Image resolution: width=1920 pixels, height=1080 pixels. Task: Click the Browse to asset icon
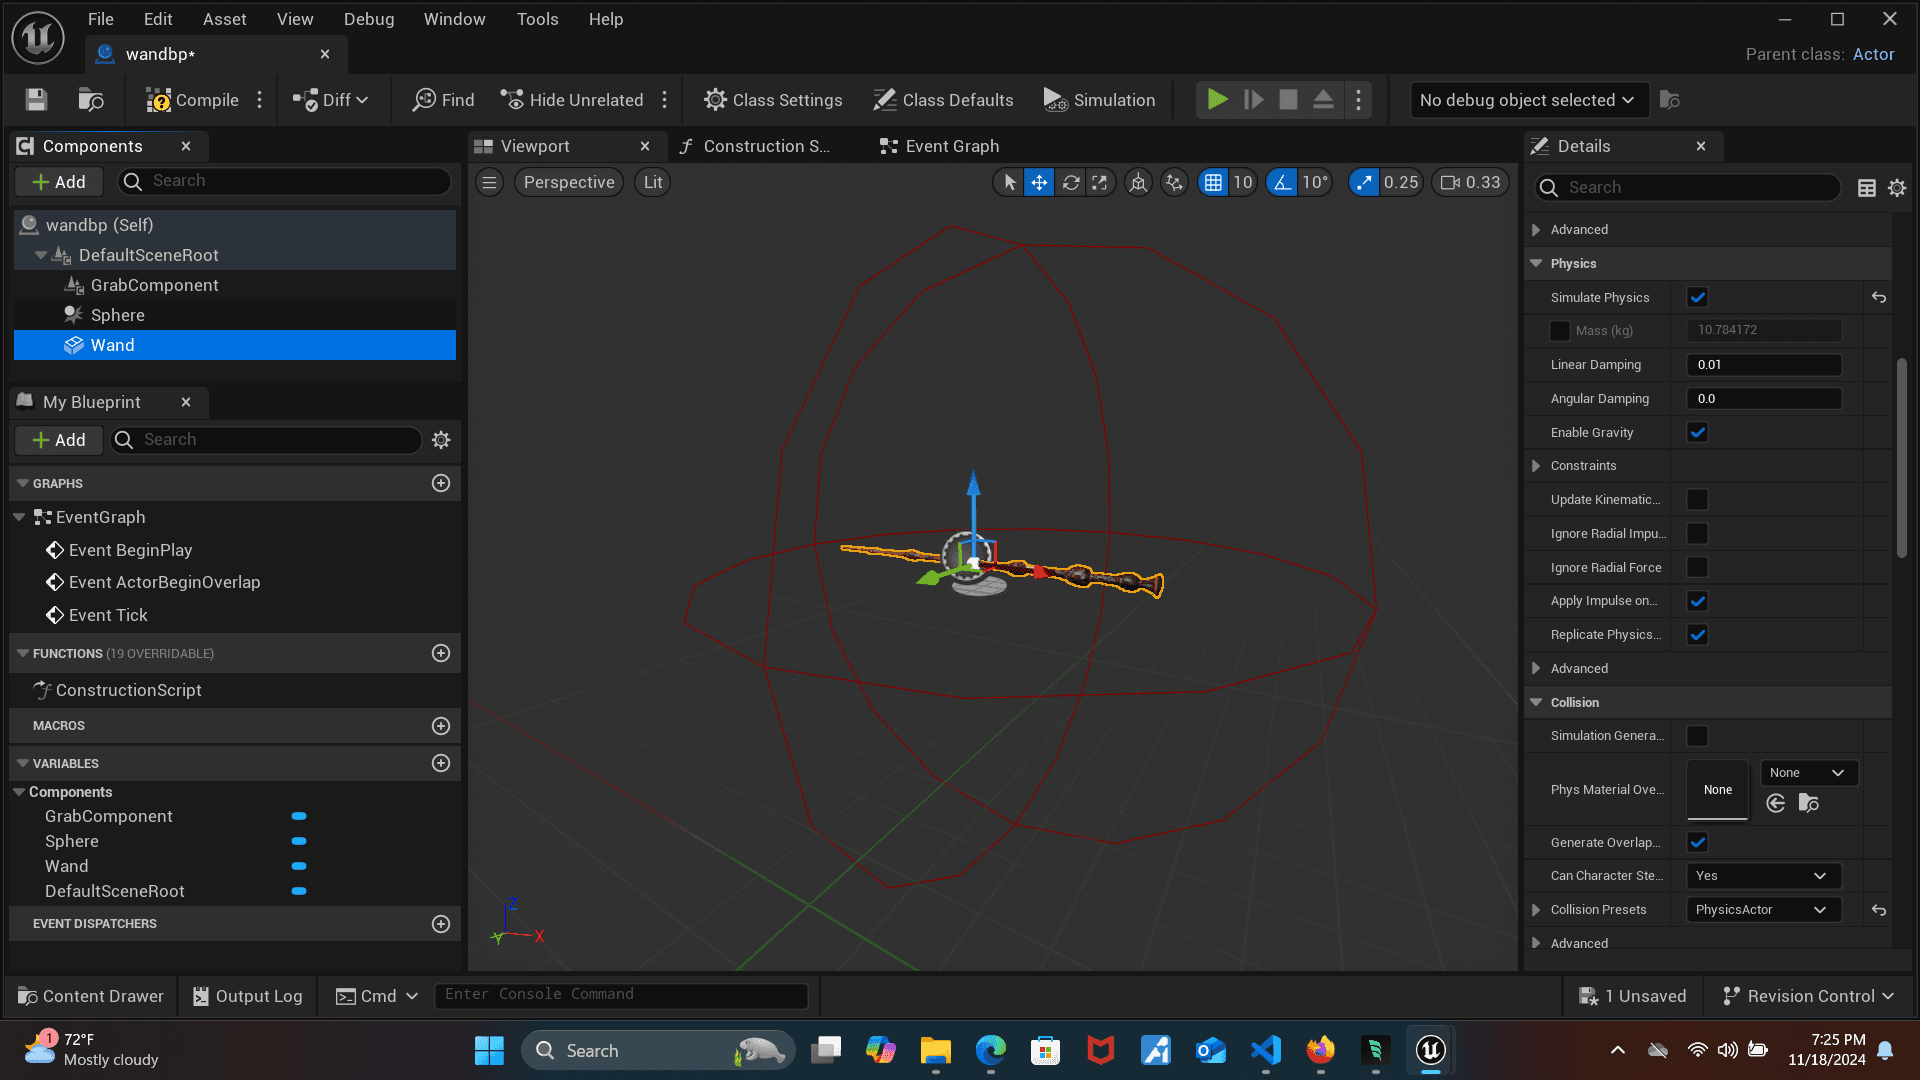click(x=91, y=100)
